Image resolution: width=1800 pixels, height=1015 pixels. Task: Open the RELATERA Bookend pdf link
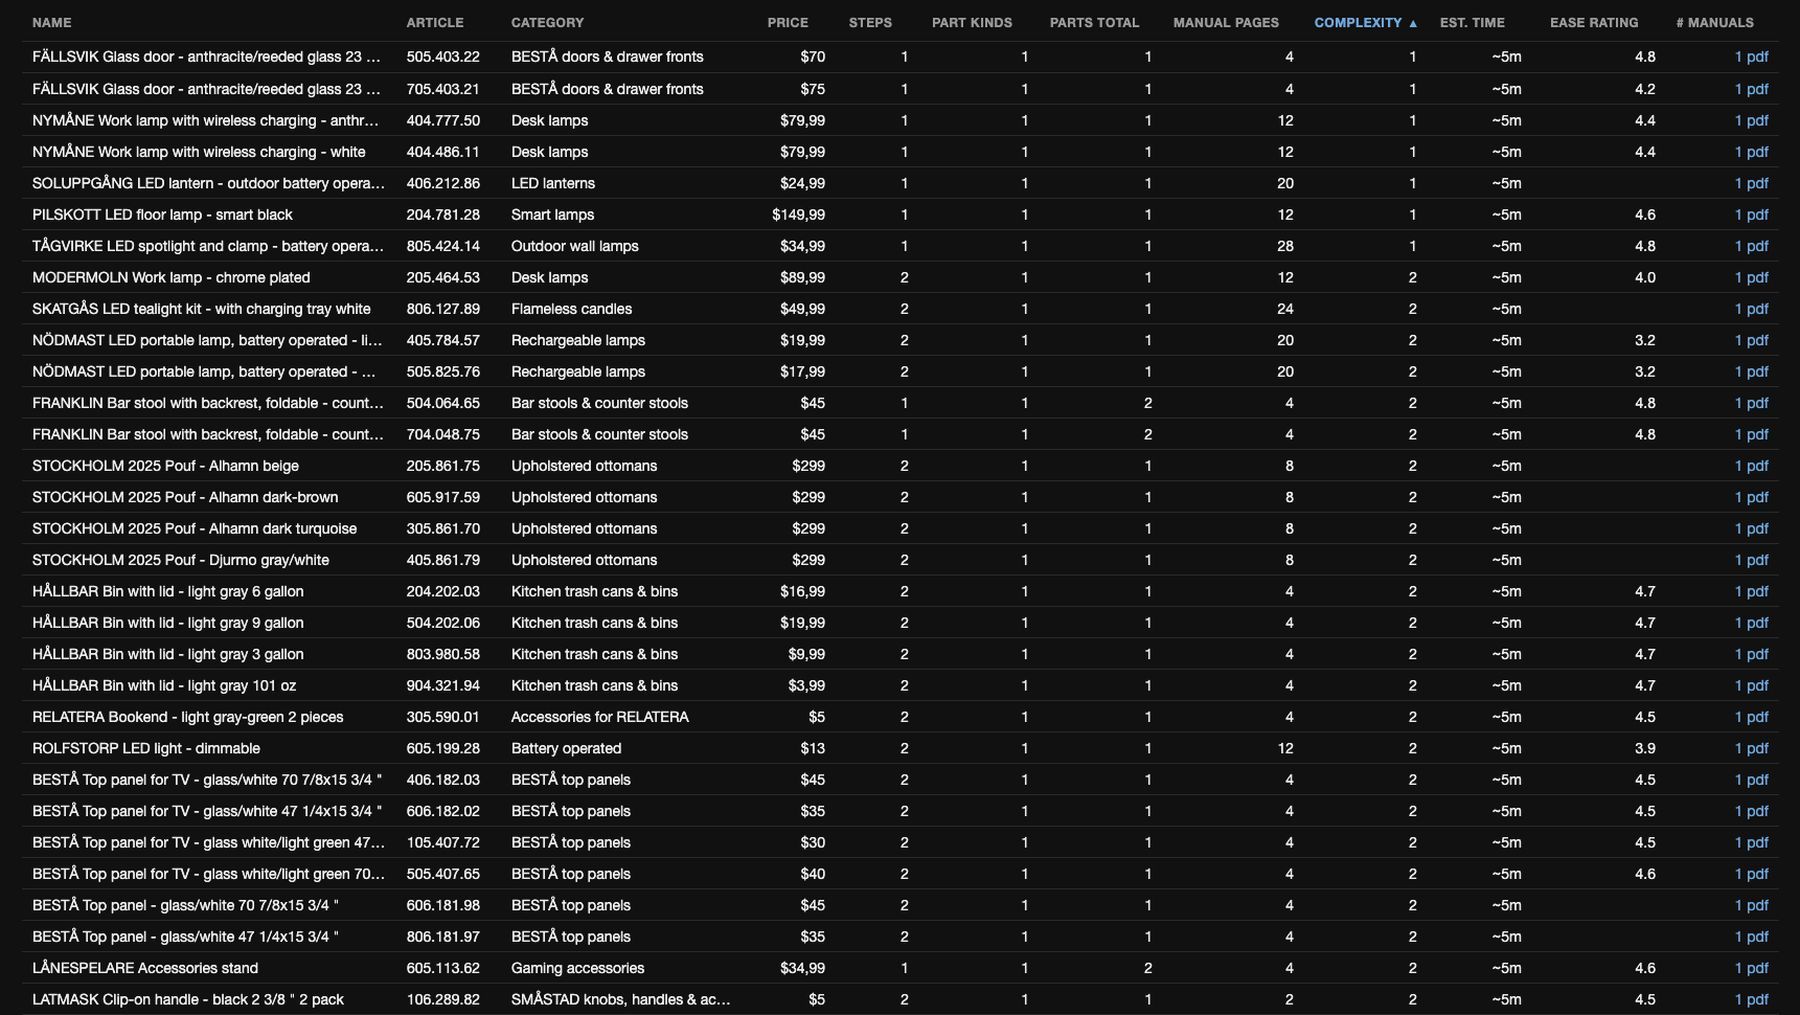(1751, 717)
